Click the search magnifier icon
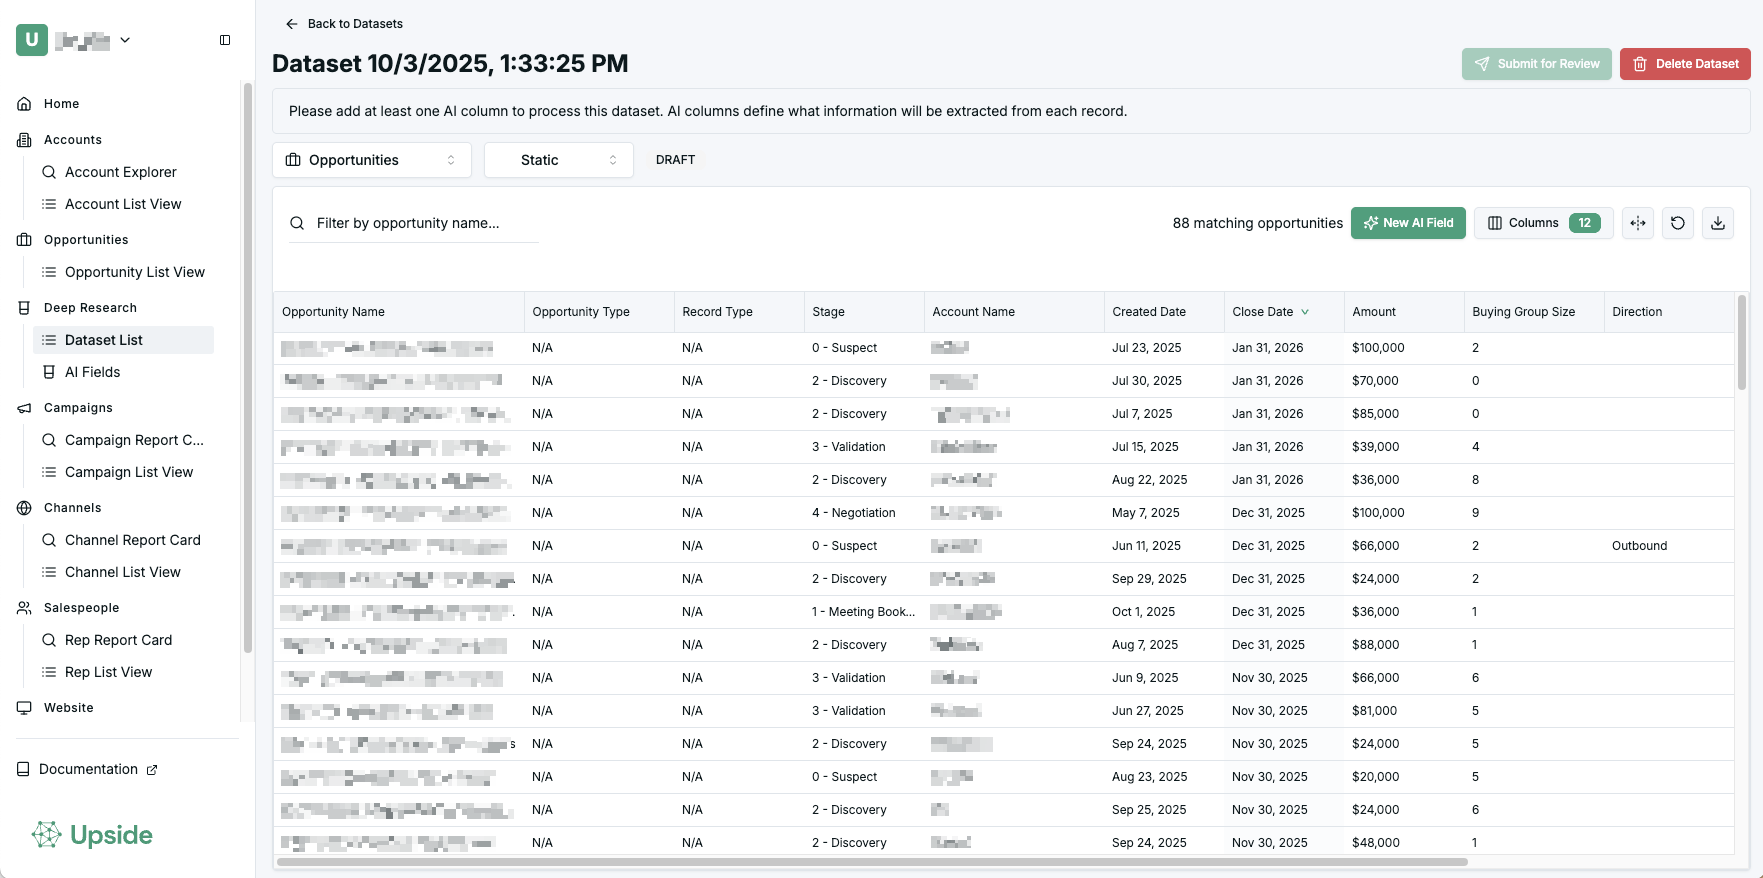Image resolution: width=1763 pixels, height=878 pixels. (297, 223)
